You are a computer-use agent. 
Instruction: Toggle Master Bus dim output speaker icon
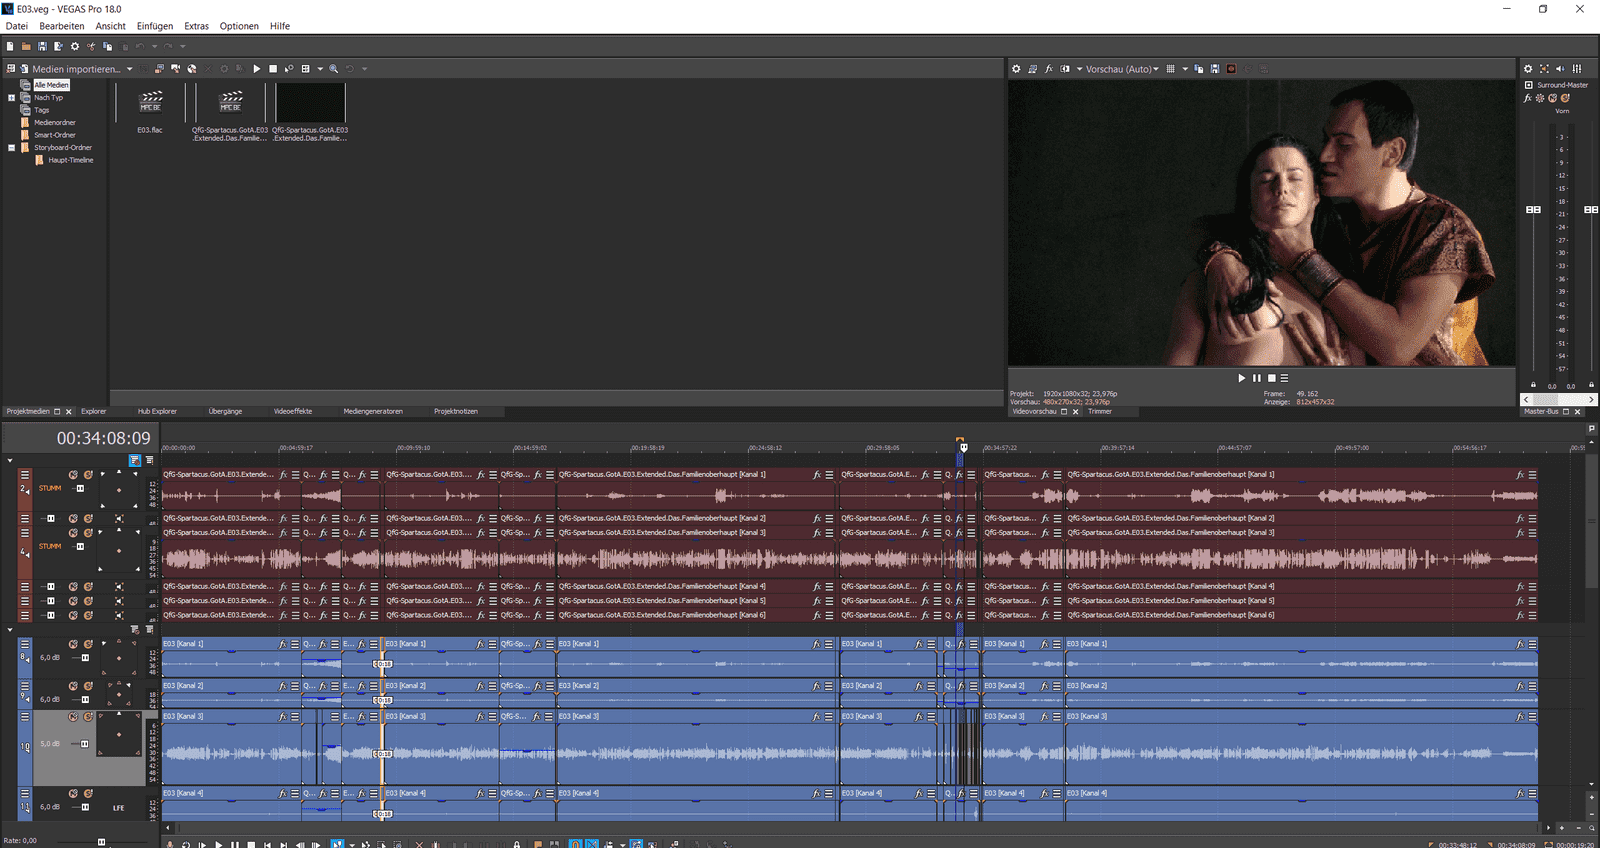1560,69
